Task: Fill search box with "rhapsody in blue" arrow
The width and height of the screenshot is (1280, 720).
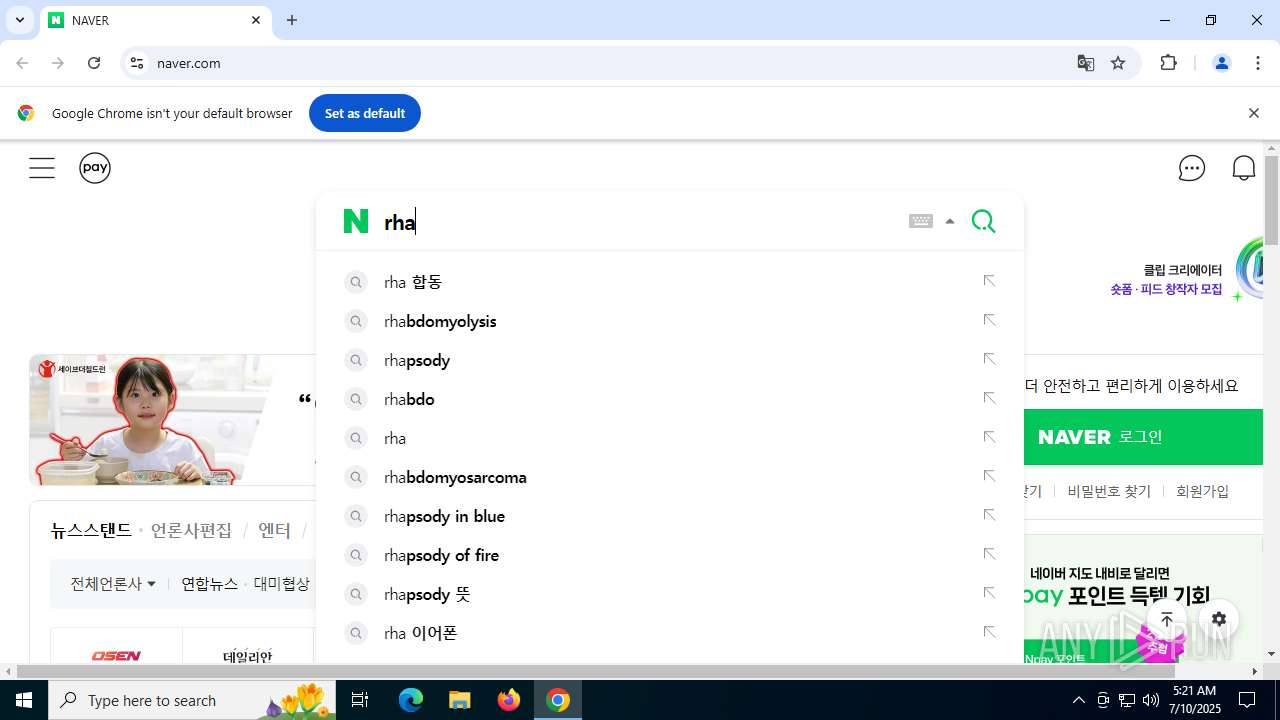Action: point(989,515)
